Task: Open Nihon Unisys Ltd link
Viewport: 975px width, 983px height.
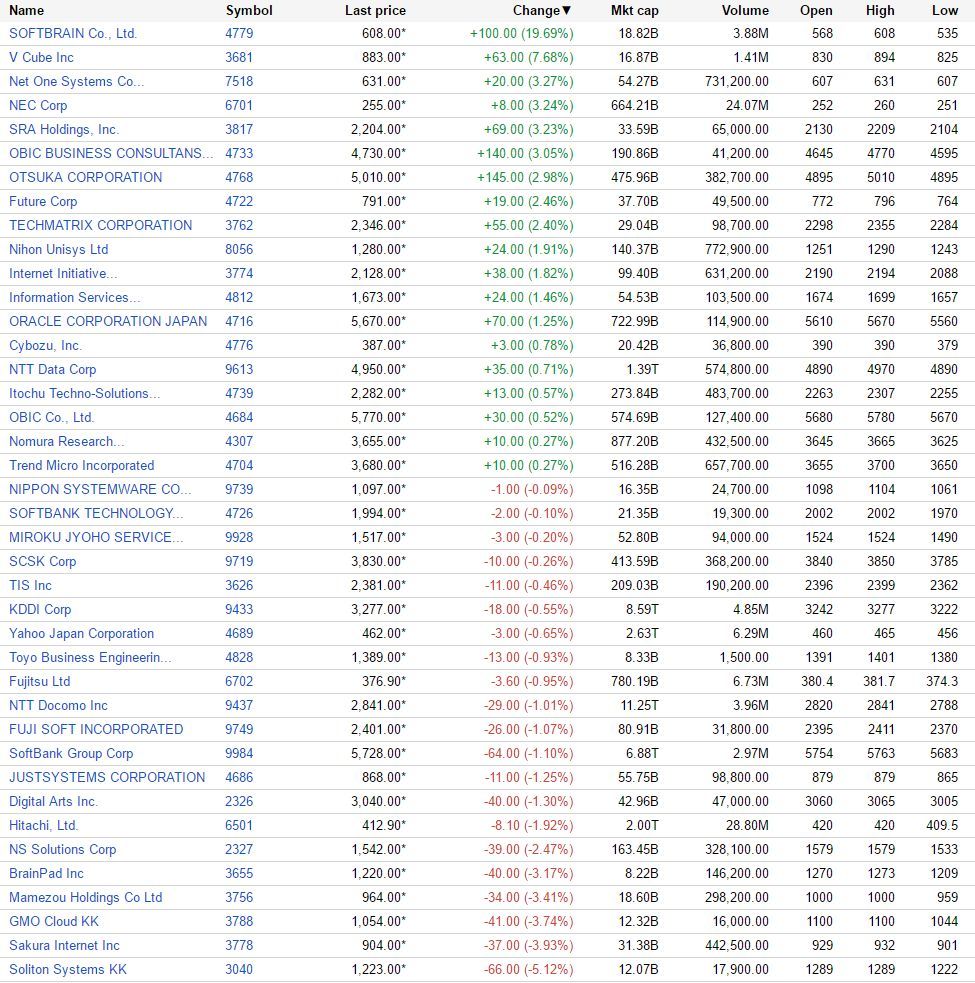Action: coord(58,250)
